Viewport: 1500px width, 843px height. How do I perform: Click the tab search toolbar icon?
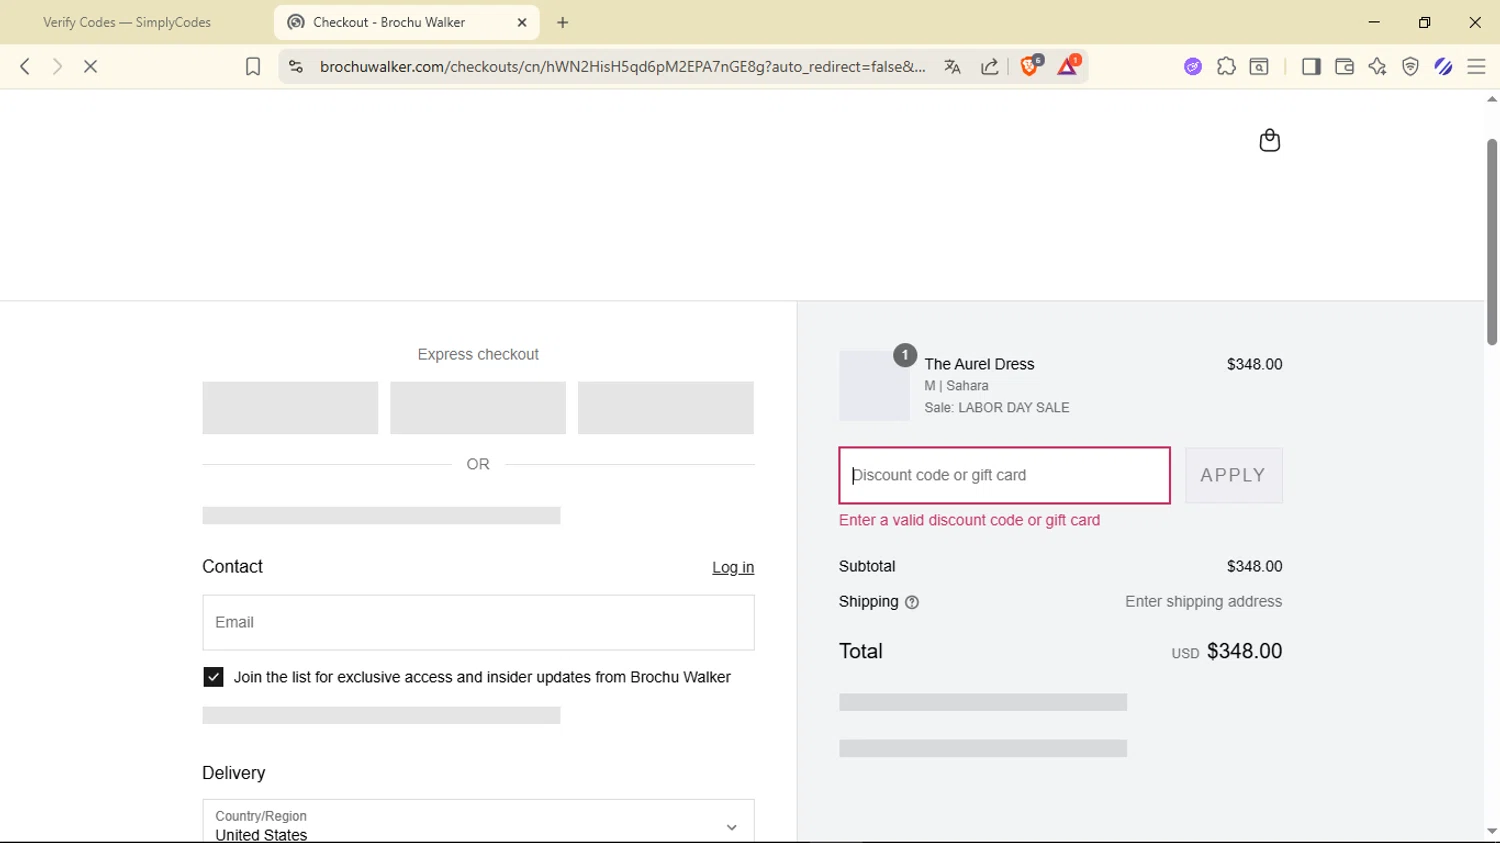pos(1260,67)
